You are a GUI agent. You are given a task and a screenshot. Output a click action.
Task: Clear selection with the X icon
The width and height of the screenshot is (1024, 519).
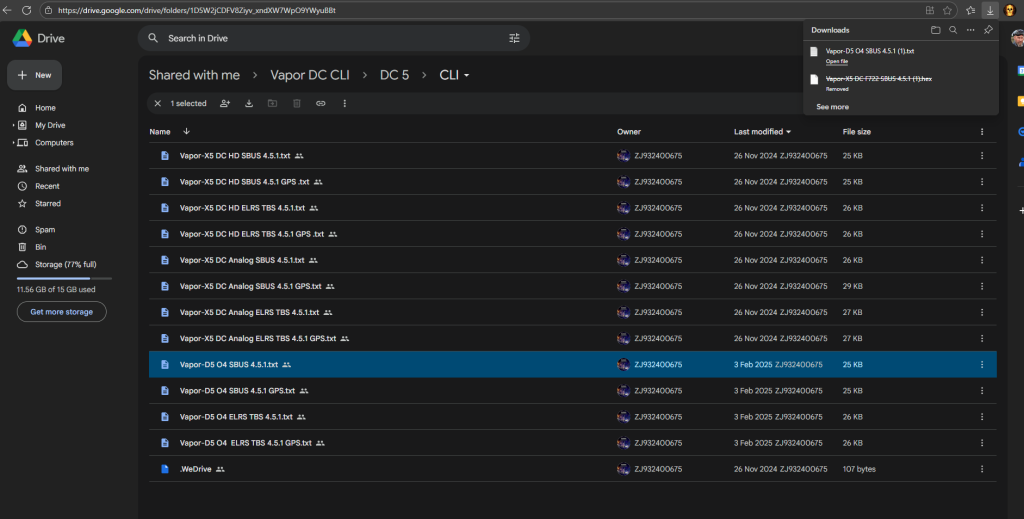[157, 103]
